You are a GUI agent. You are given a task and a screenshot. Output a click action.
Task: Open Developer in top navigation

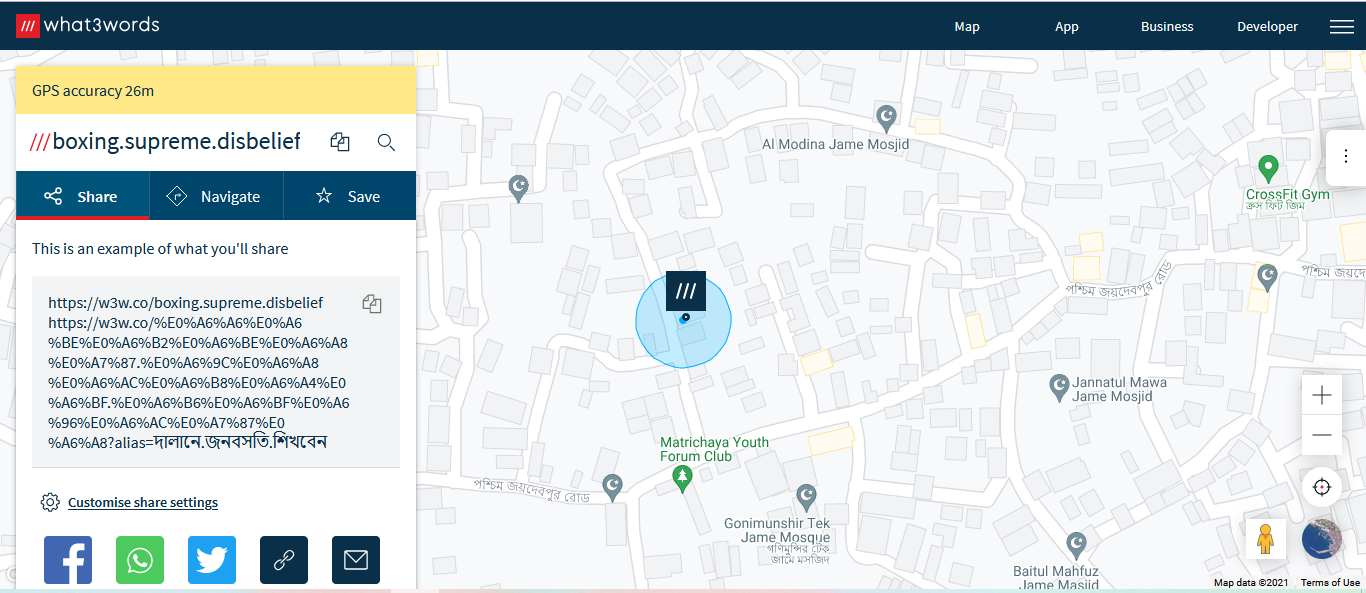1267,27
